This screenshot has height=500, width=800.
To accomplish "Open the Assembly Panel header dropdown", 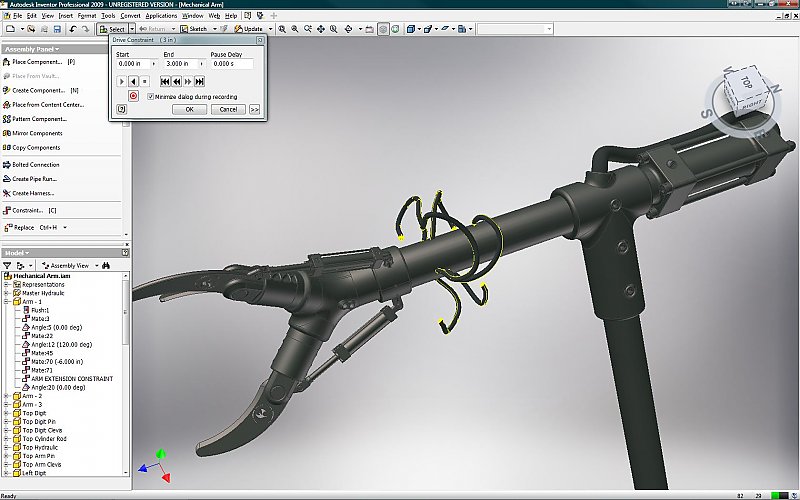I will pos(57,49).
